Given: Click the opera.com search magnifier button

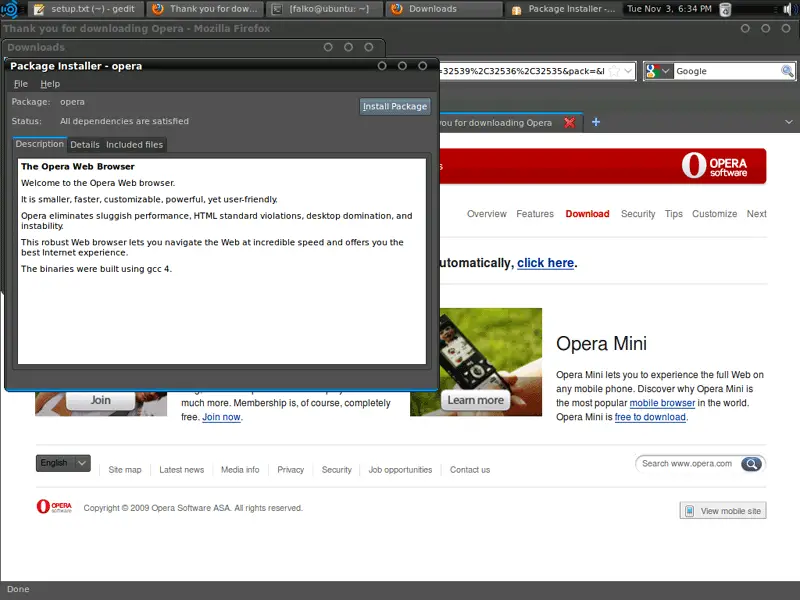Looking at the screenshot, I should [751, 464].
